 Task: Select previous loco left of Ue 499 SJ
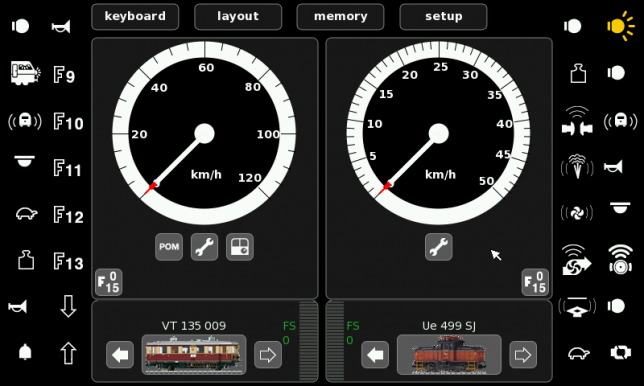pos(375,355)
